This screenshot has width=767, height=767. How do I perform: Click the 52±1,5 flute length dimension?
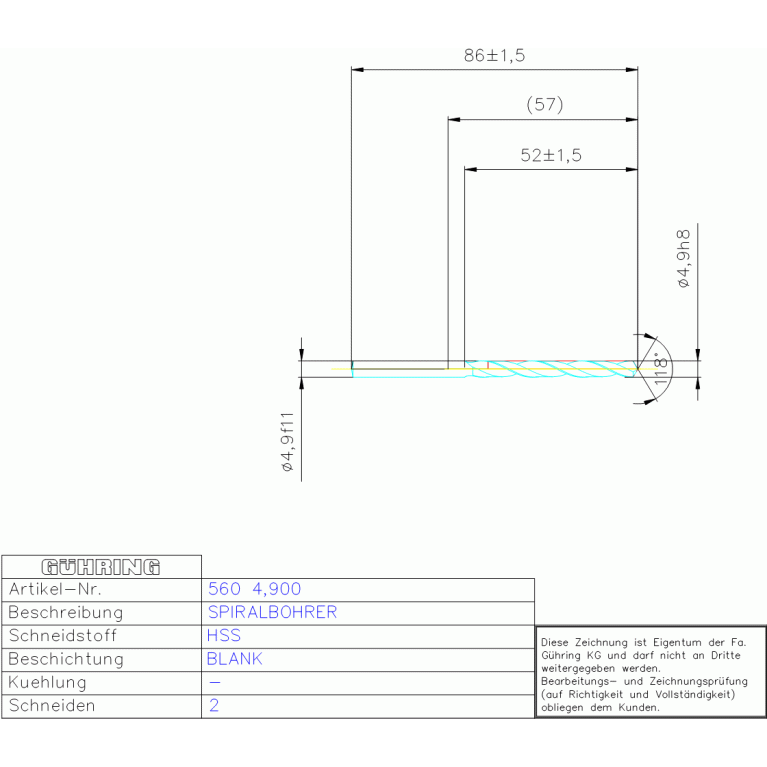point(551,156)
